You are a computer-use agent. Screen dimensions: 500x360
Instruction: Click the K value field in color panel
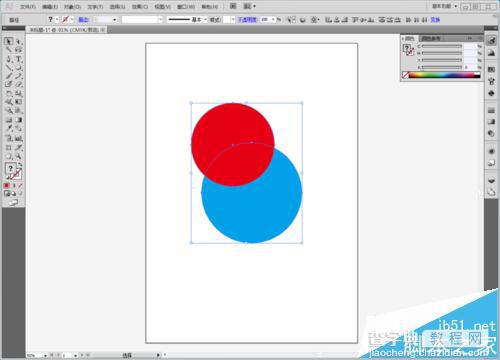tap(470, 67)
